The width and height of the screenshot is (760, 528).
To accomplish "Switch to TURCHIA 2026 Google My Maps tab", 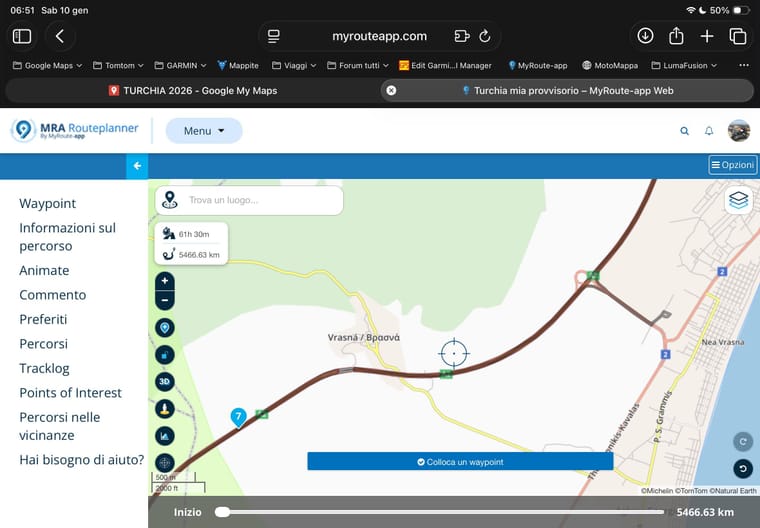I will (192, 90).
